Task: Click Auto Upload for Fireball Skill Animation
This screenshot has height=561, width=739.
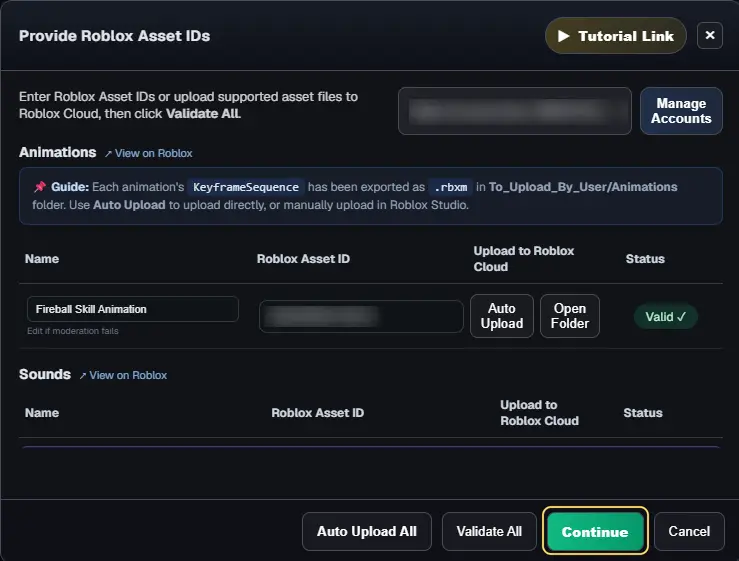Action: pos(501,316)
